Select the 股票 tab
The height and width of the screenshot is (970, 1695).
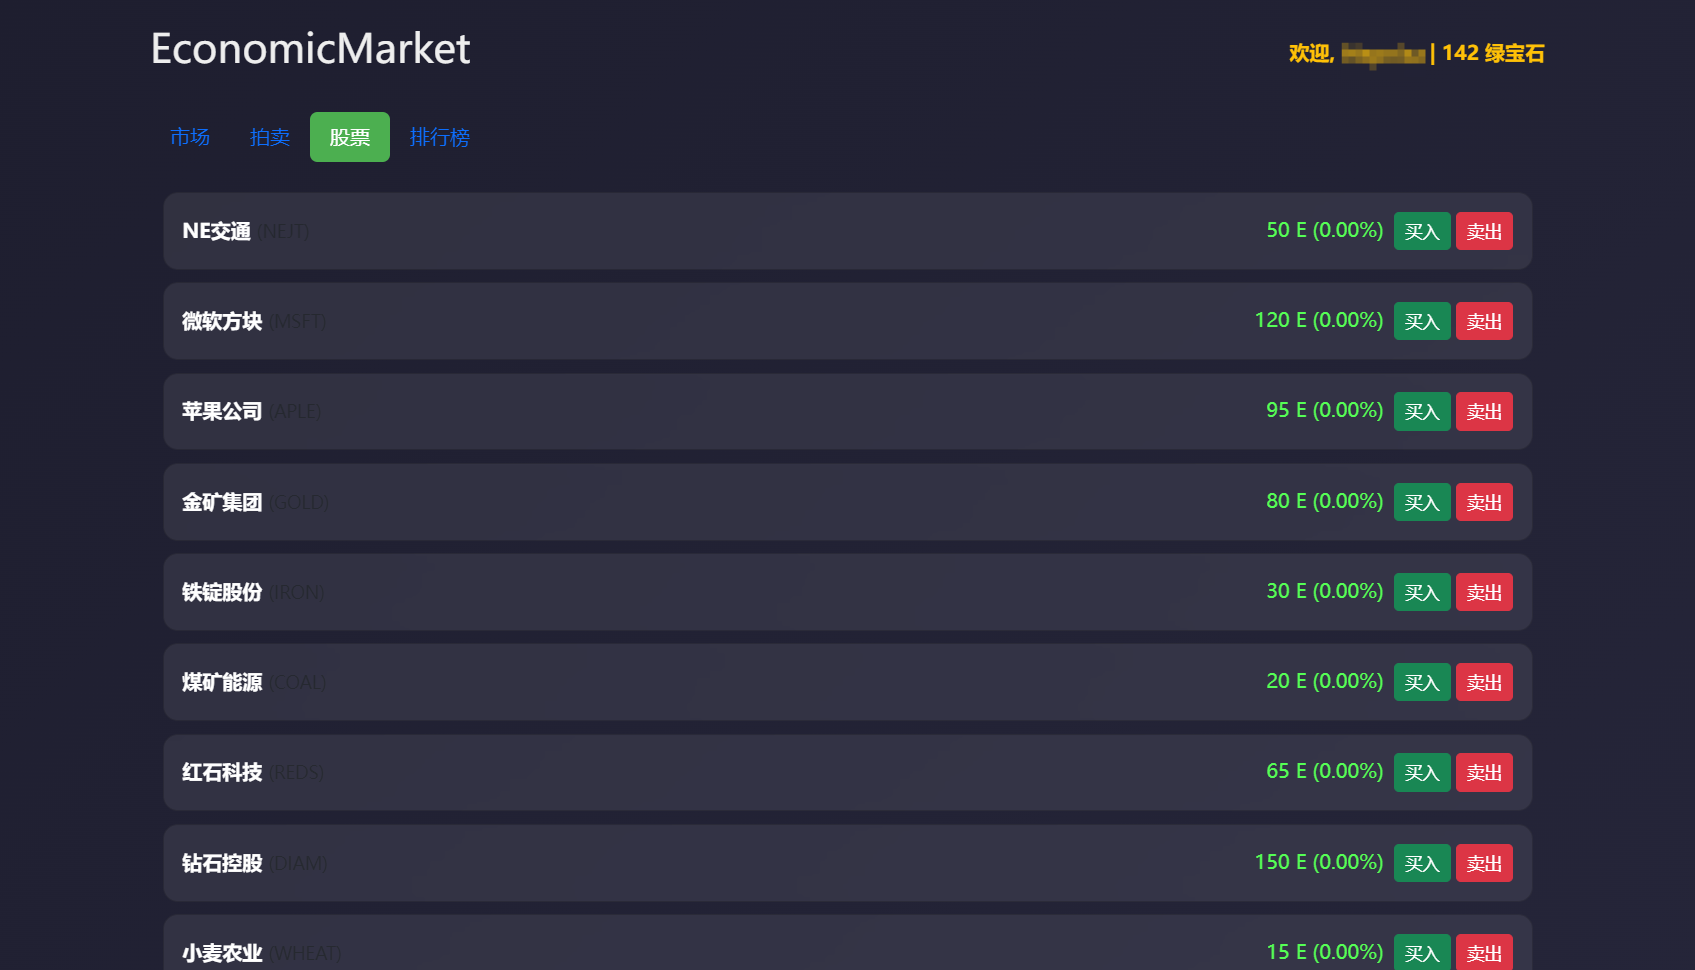[x=350, y=137]
